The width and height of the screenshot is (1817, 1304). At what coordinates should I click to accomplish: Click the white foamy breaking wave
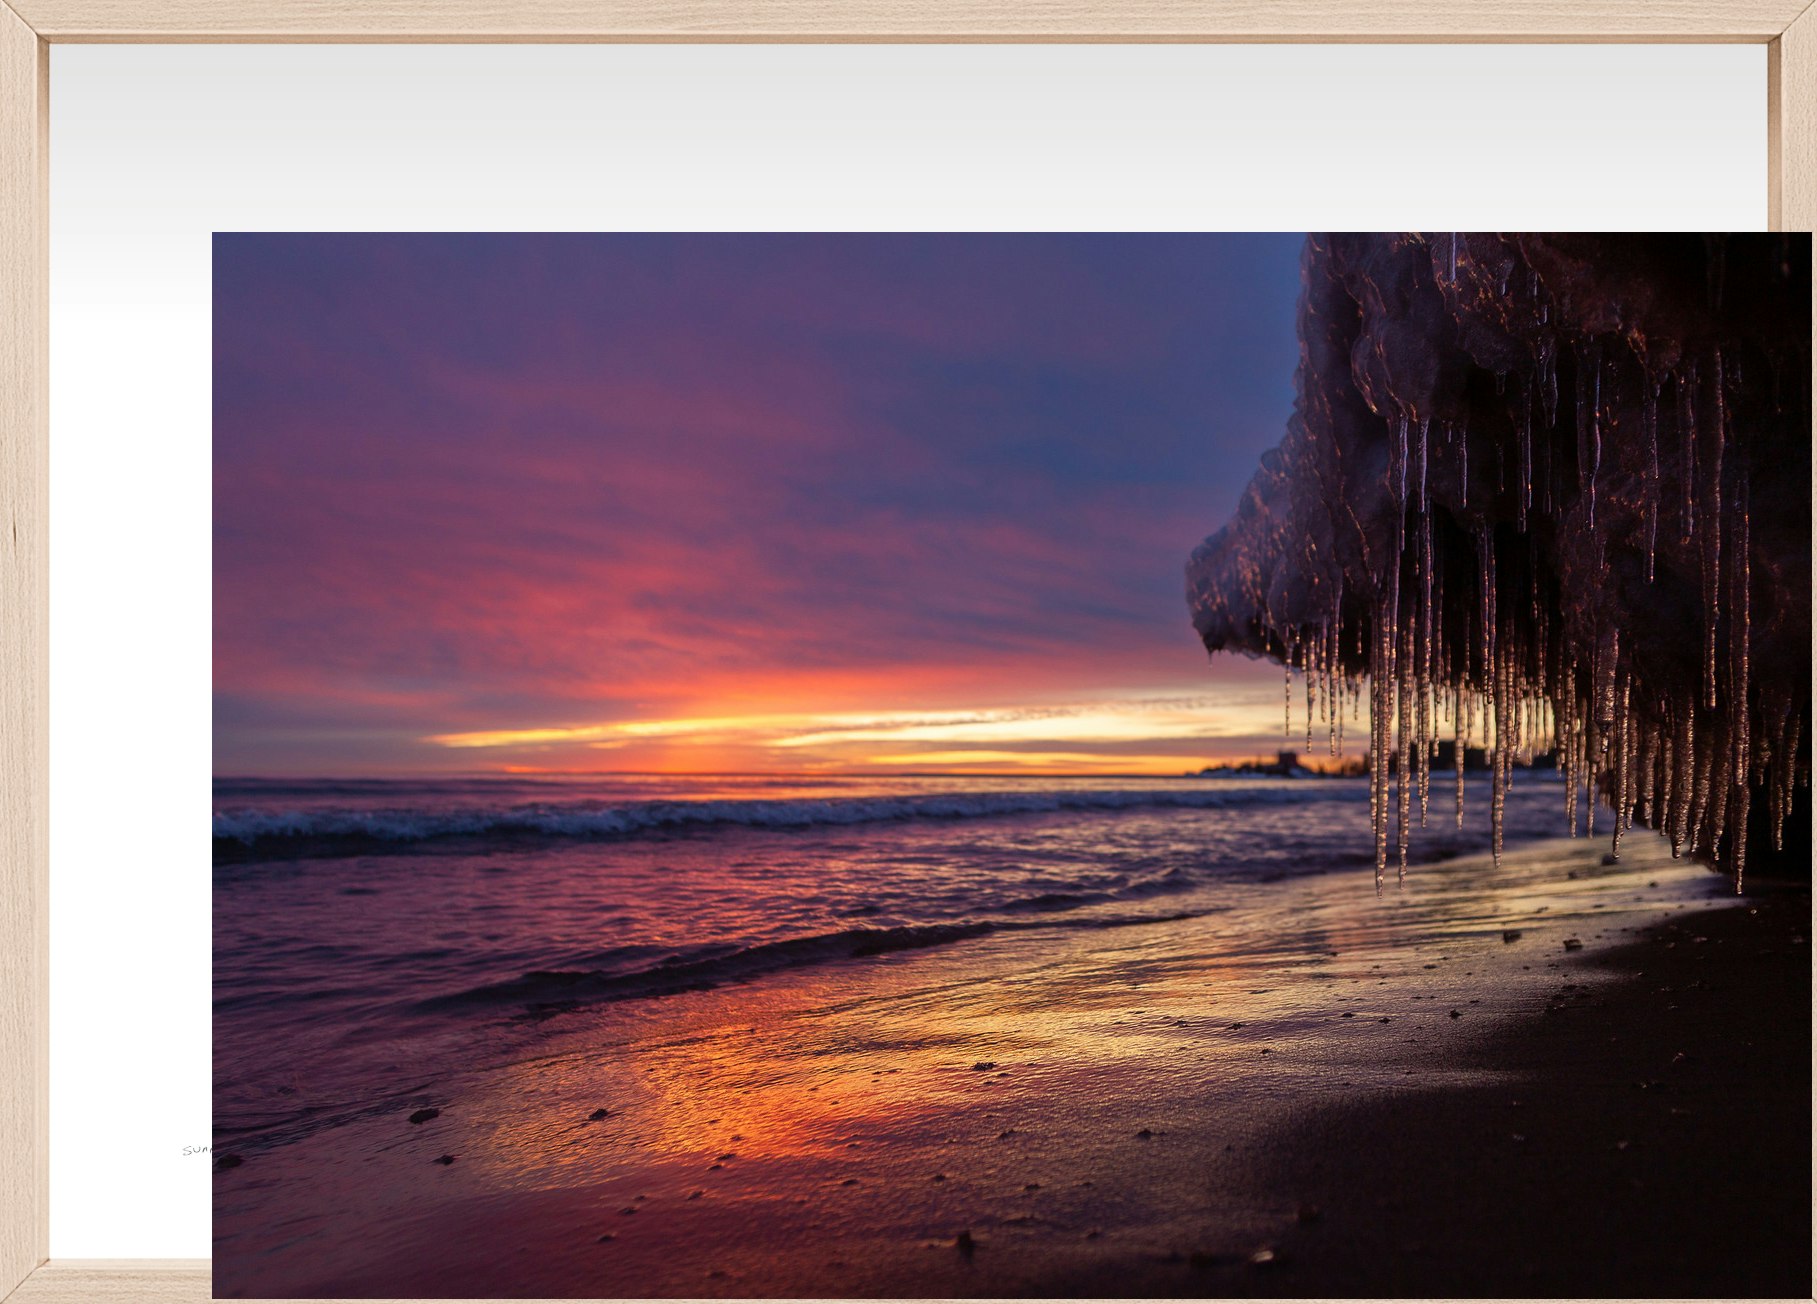[x=600, y=820]
